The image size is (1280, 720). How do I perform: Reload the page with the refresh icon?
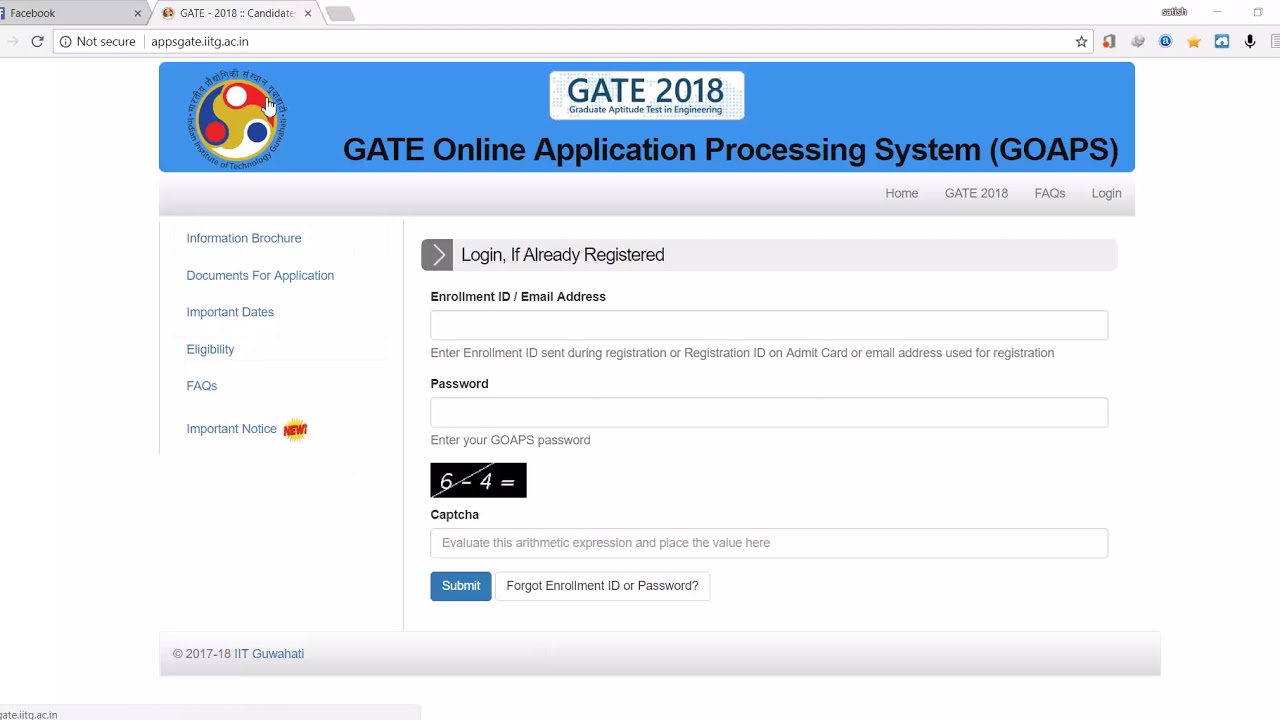click(37, 41)
